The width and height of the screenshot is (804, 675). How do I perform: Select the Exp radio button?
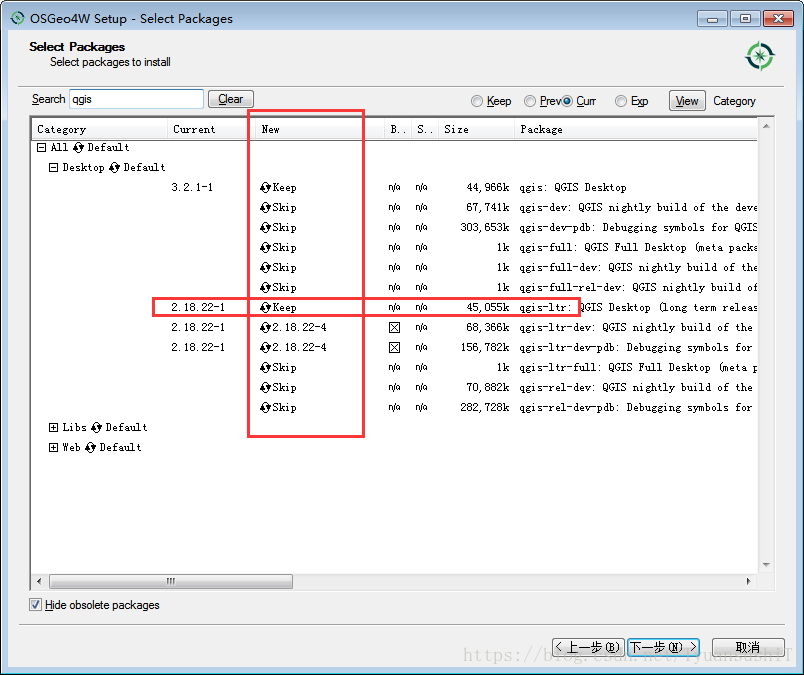pyautogui.click(x=621, y=101)
